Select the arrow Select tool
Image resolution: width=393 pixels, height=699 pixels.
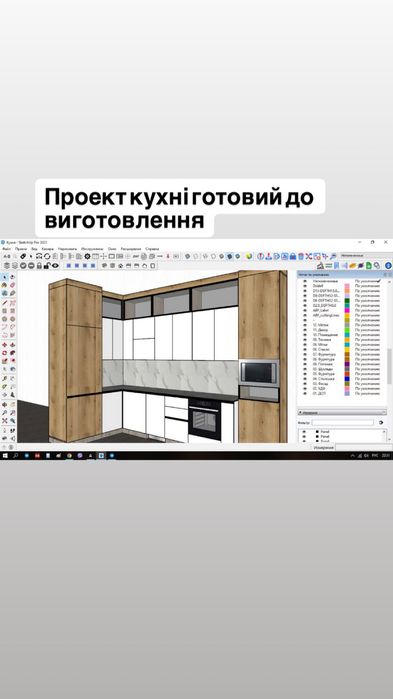(4, 277)
